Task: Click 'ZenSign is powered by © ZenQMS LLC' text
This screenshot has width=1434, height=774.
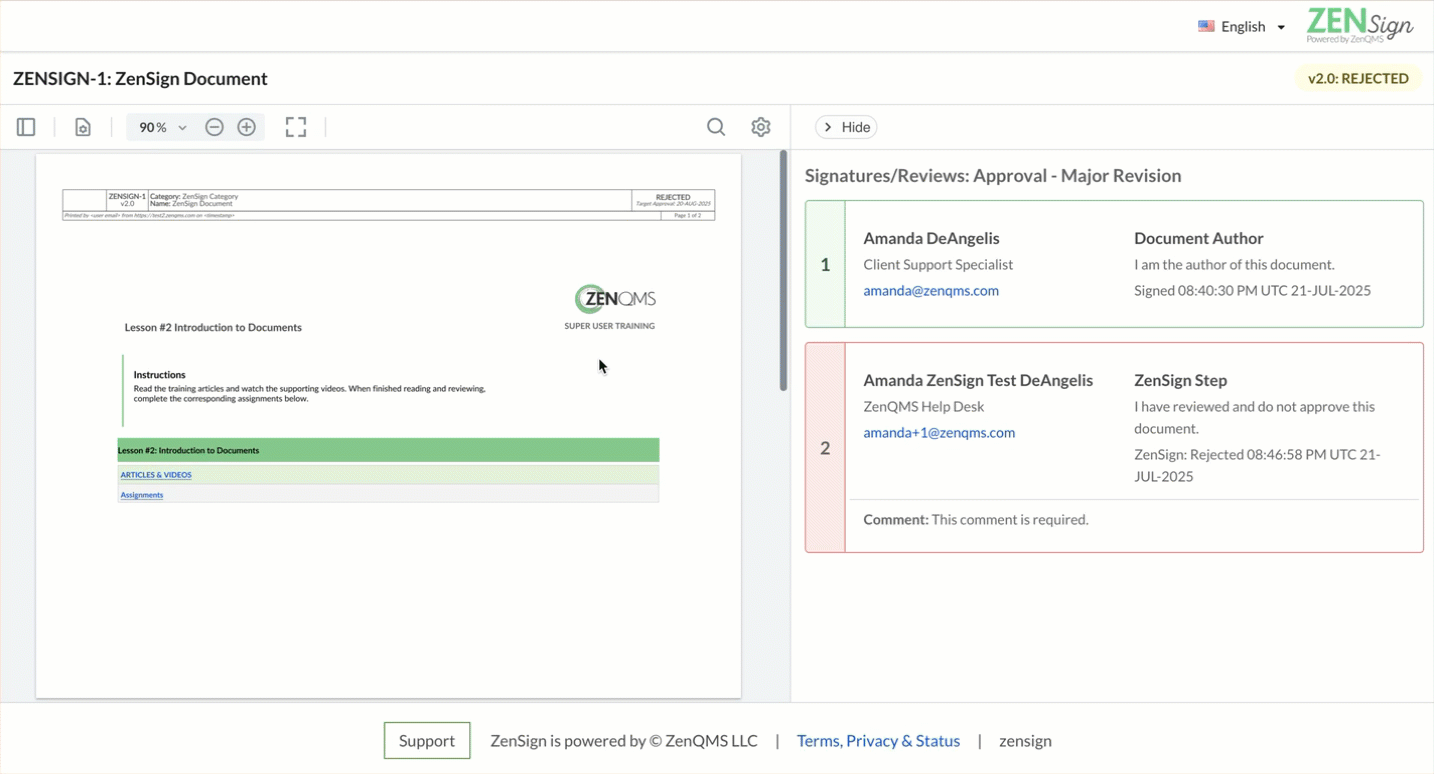Action: (624, 741)
